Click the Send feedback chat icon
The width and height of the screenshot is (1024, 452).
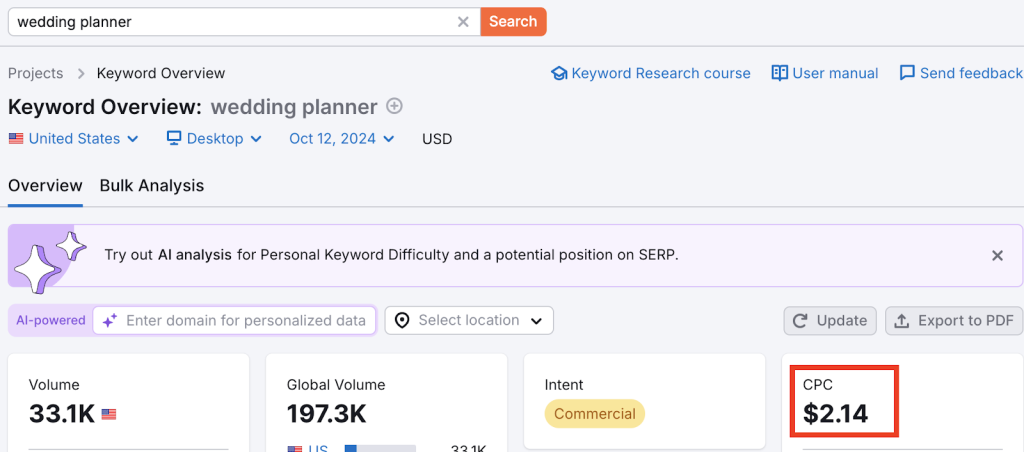(x=907, y=73)
